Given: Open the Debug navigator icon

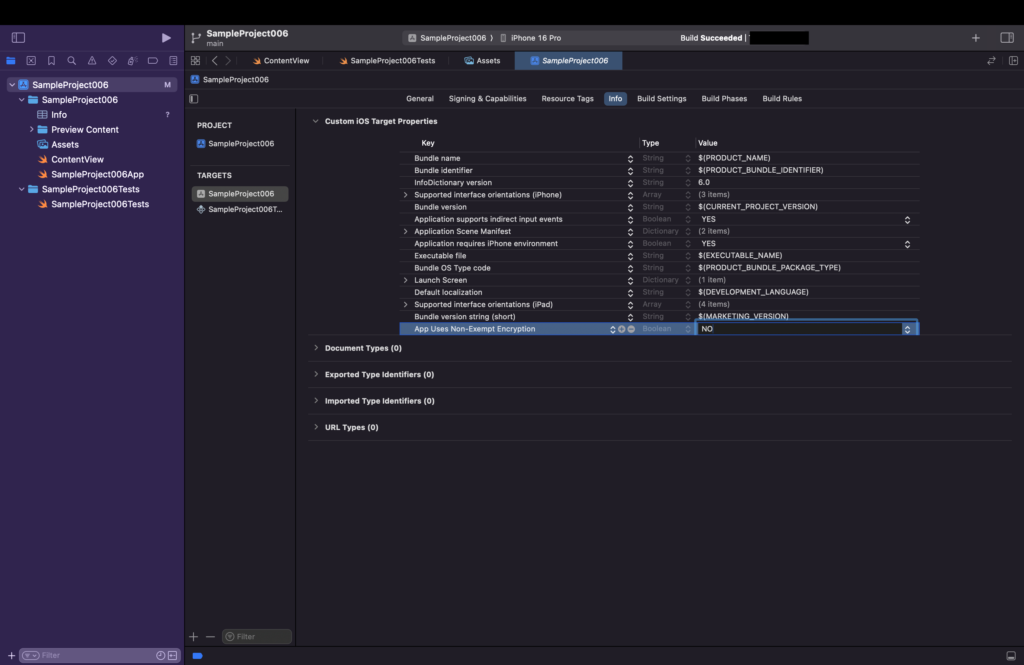Looking at the screenshot, I should tap(133, 61).
